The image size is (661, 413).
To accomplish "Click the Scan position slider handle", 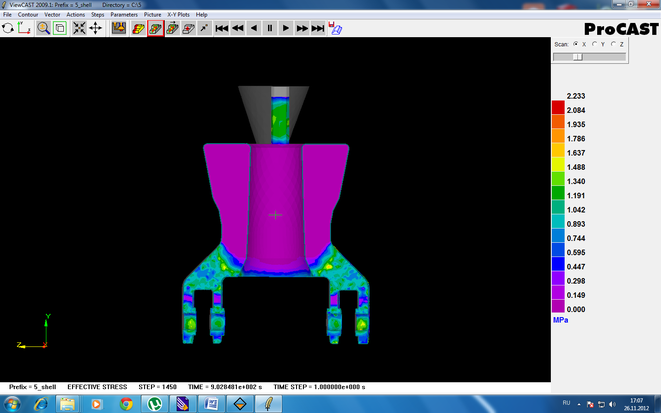I will coord(577,57).
